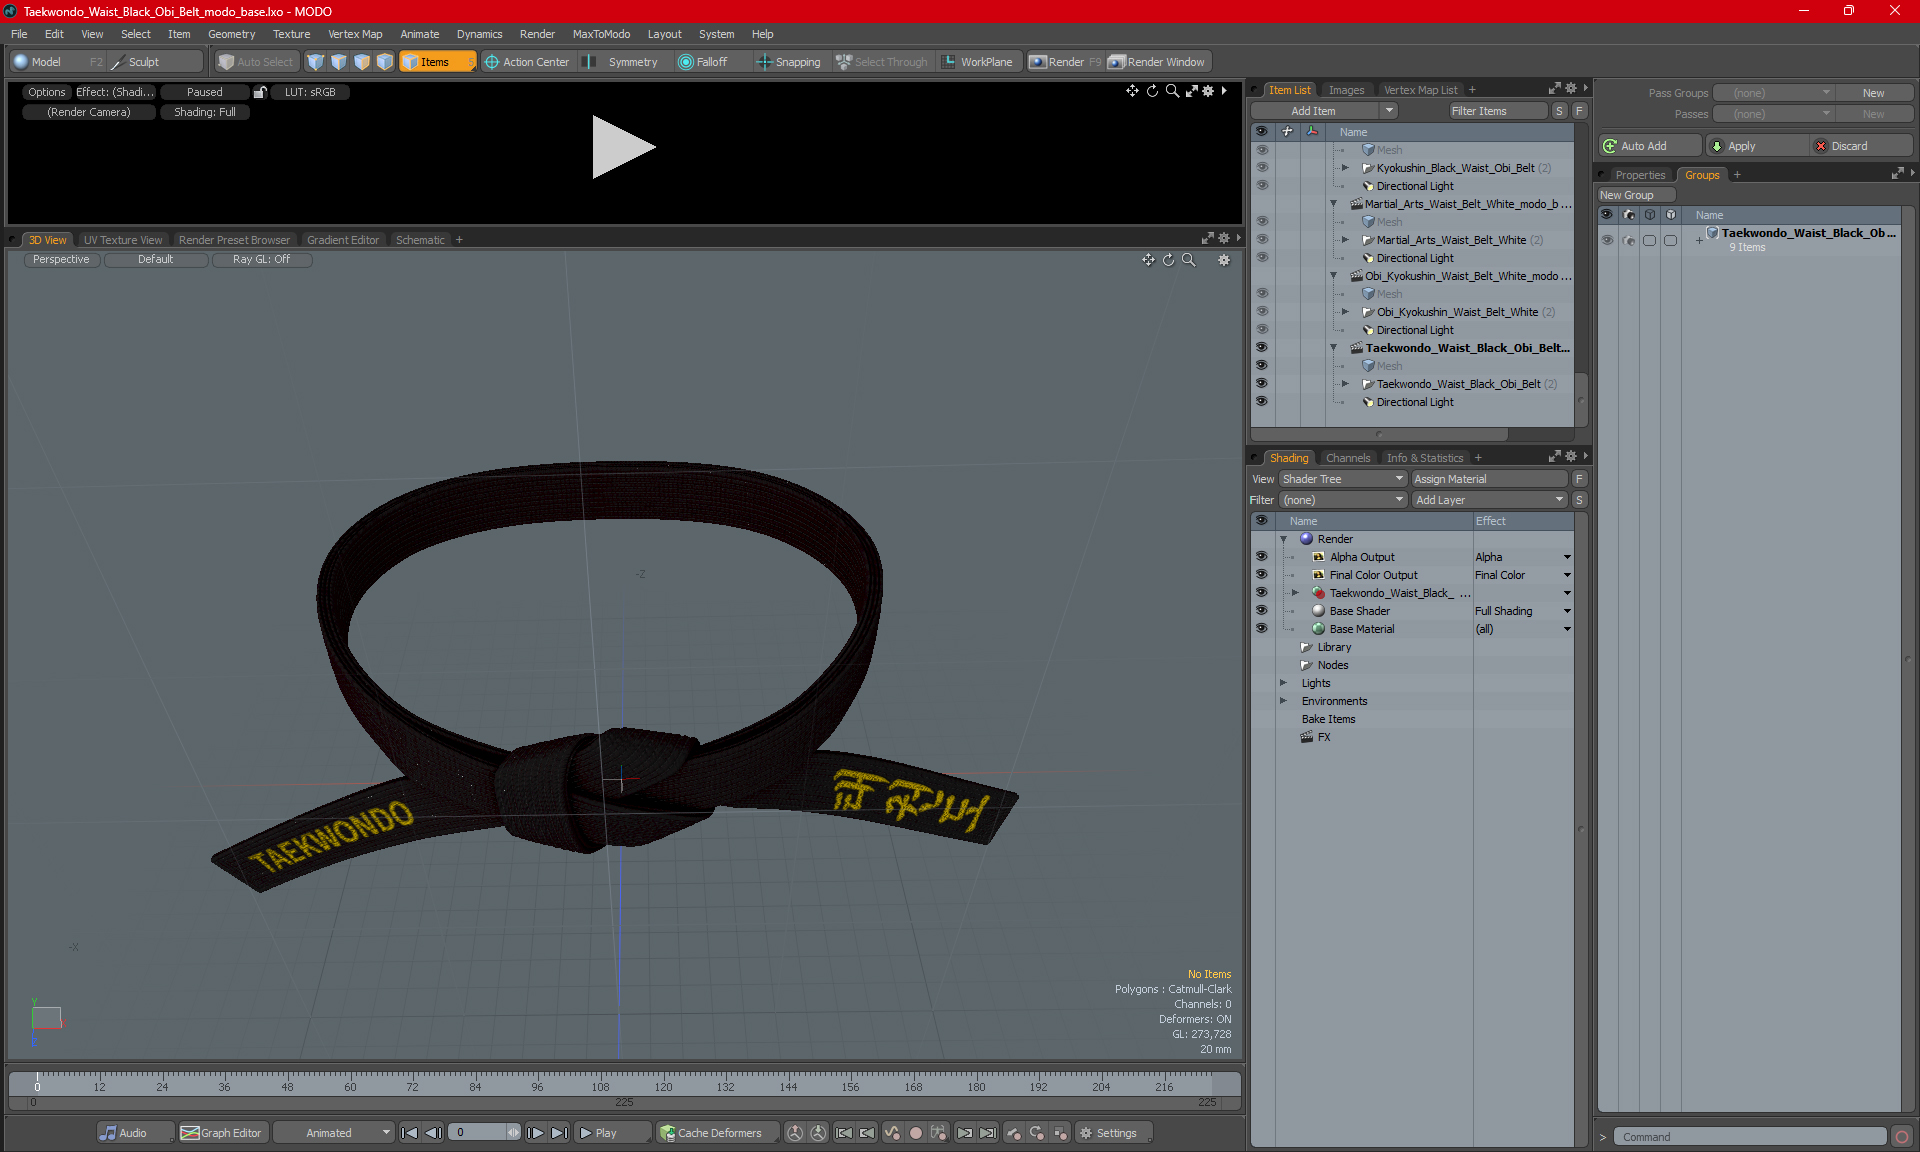Click the current frame number field
This screenshot has height=1152, width=1920.
(x=478, y=1133)
